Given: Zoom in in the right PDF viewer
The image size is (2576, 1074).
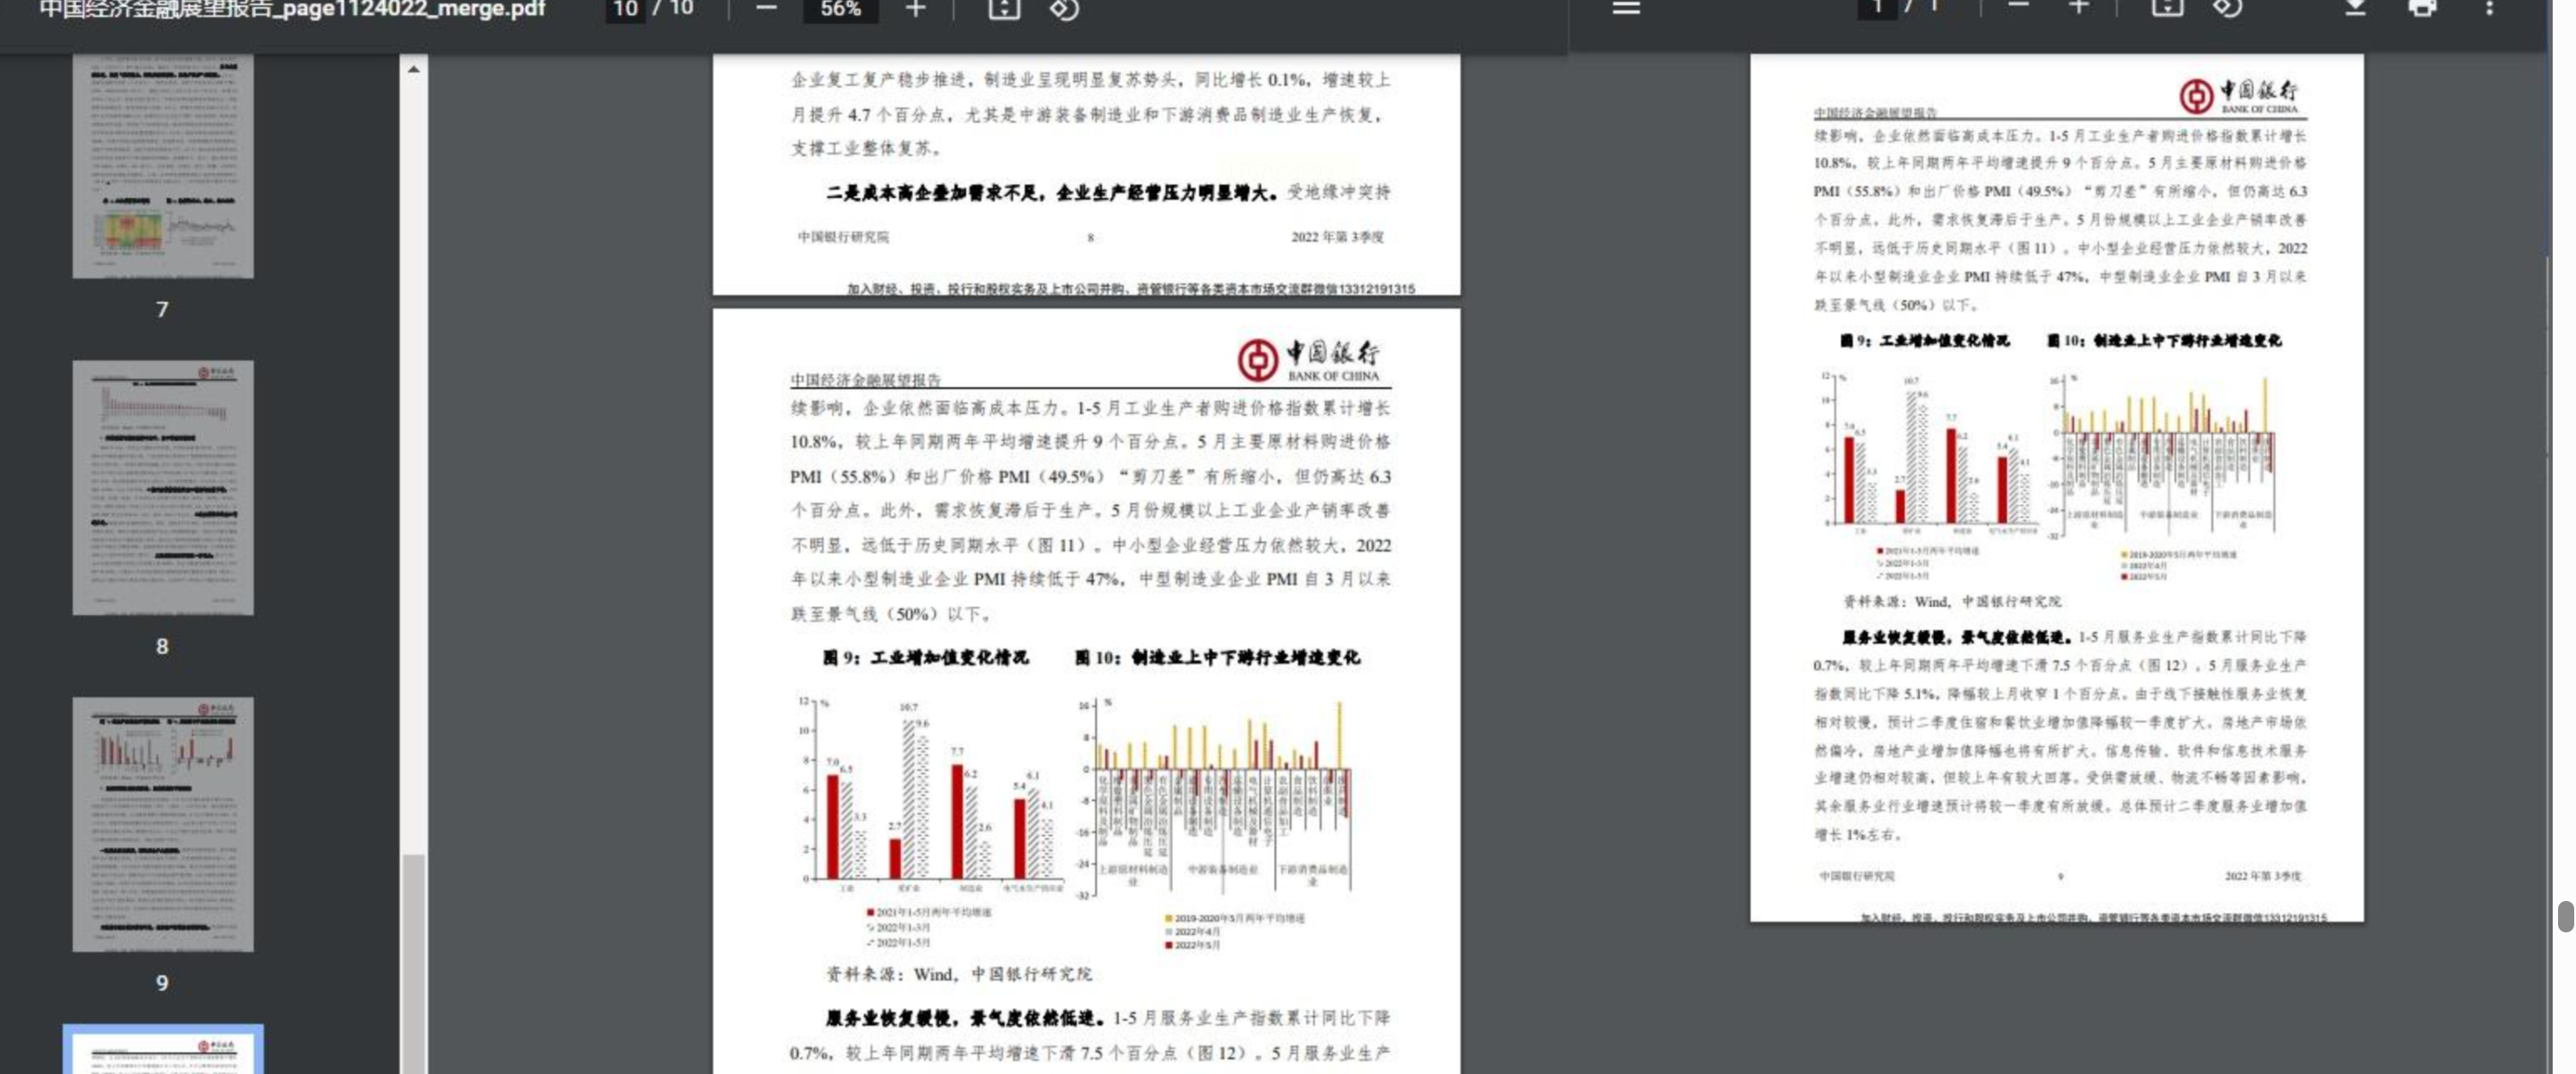Looking at the screenshot, I should click(x=2078, y=8).
